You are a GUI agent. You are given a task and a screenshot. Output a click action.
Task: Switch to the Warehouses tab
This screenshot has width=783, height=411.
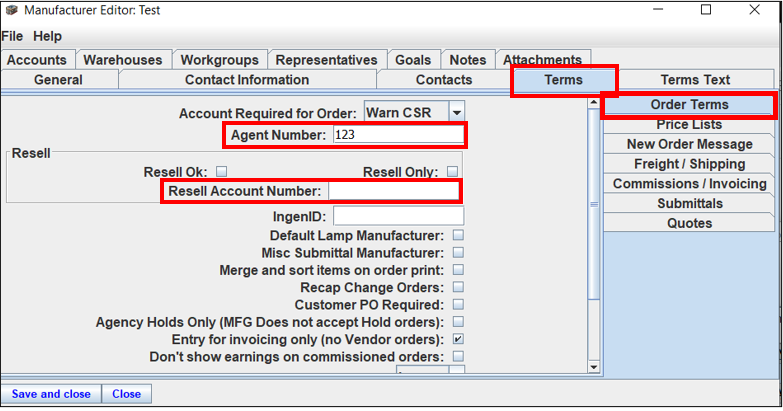[123, 60]
